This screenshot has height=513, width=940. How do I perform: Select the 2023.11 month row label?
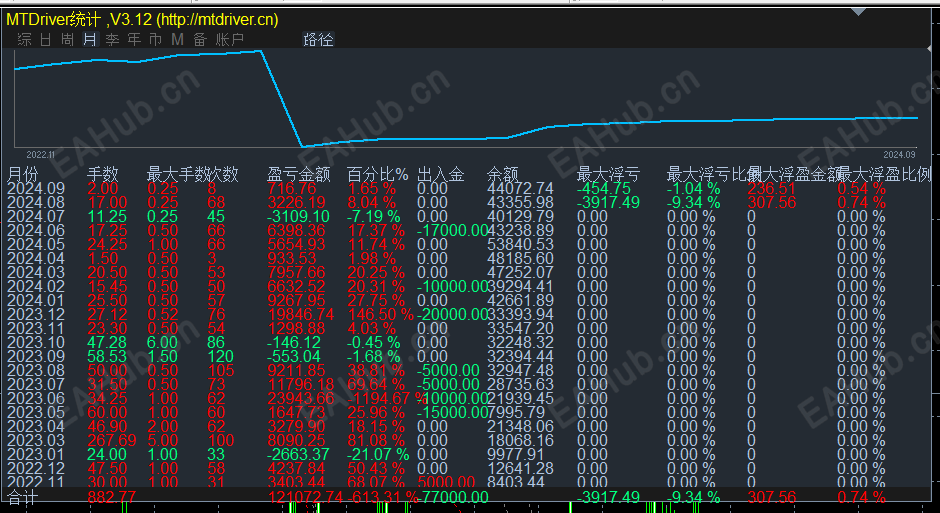(x=36, y=328)
